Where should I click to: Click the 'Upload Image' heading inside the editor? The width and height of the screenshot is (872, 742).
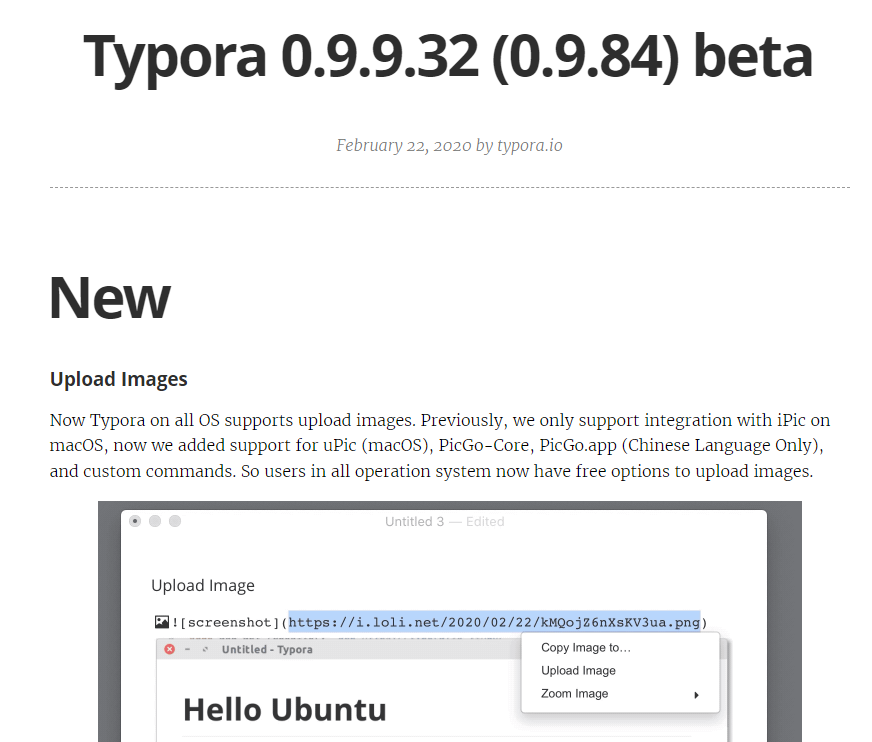[203, 585]
